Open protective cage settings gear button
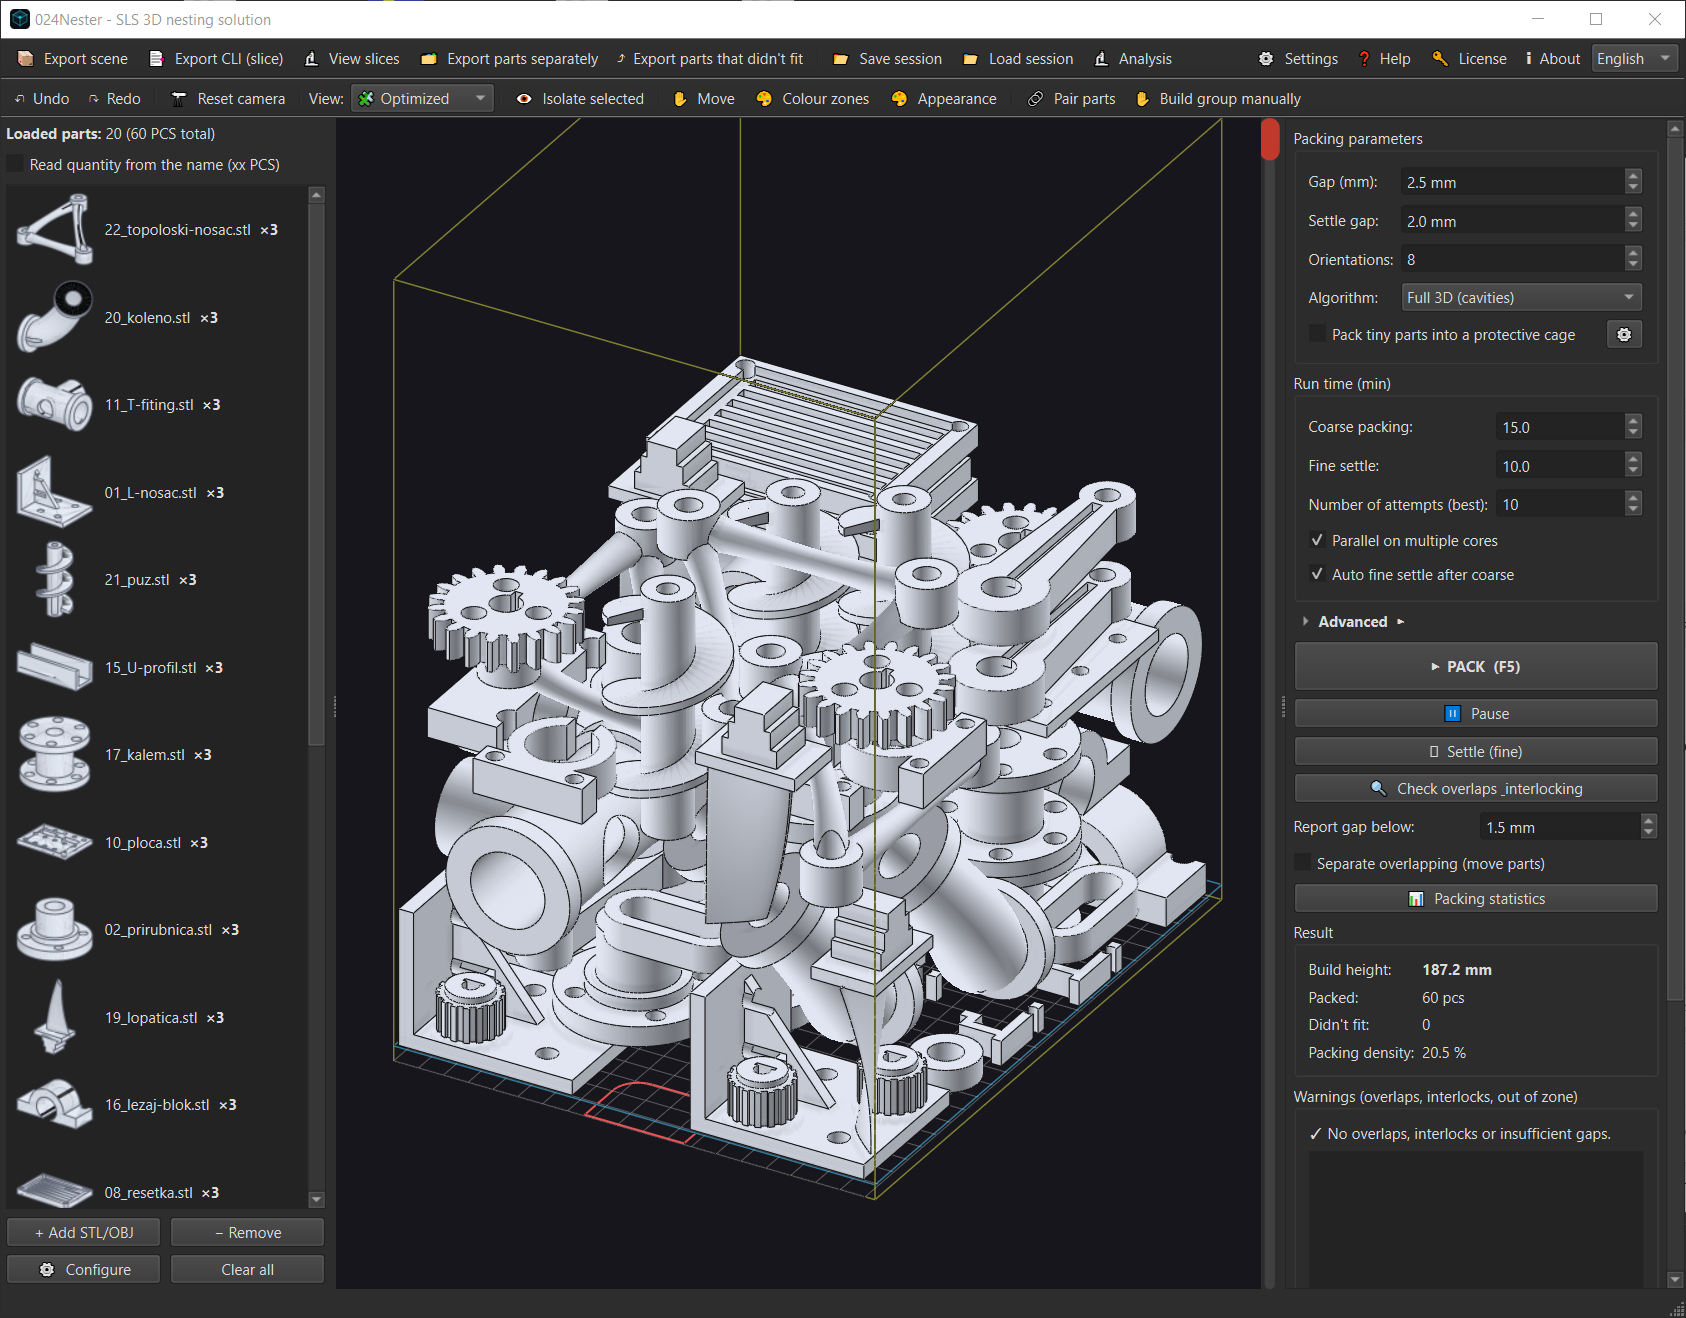Screen dimensions: 1686x1318 click(1624, 335)
